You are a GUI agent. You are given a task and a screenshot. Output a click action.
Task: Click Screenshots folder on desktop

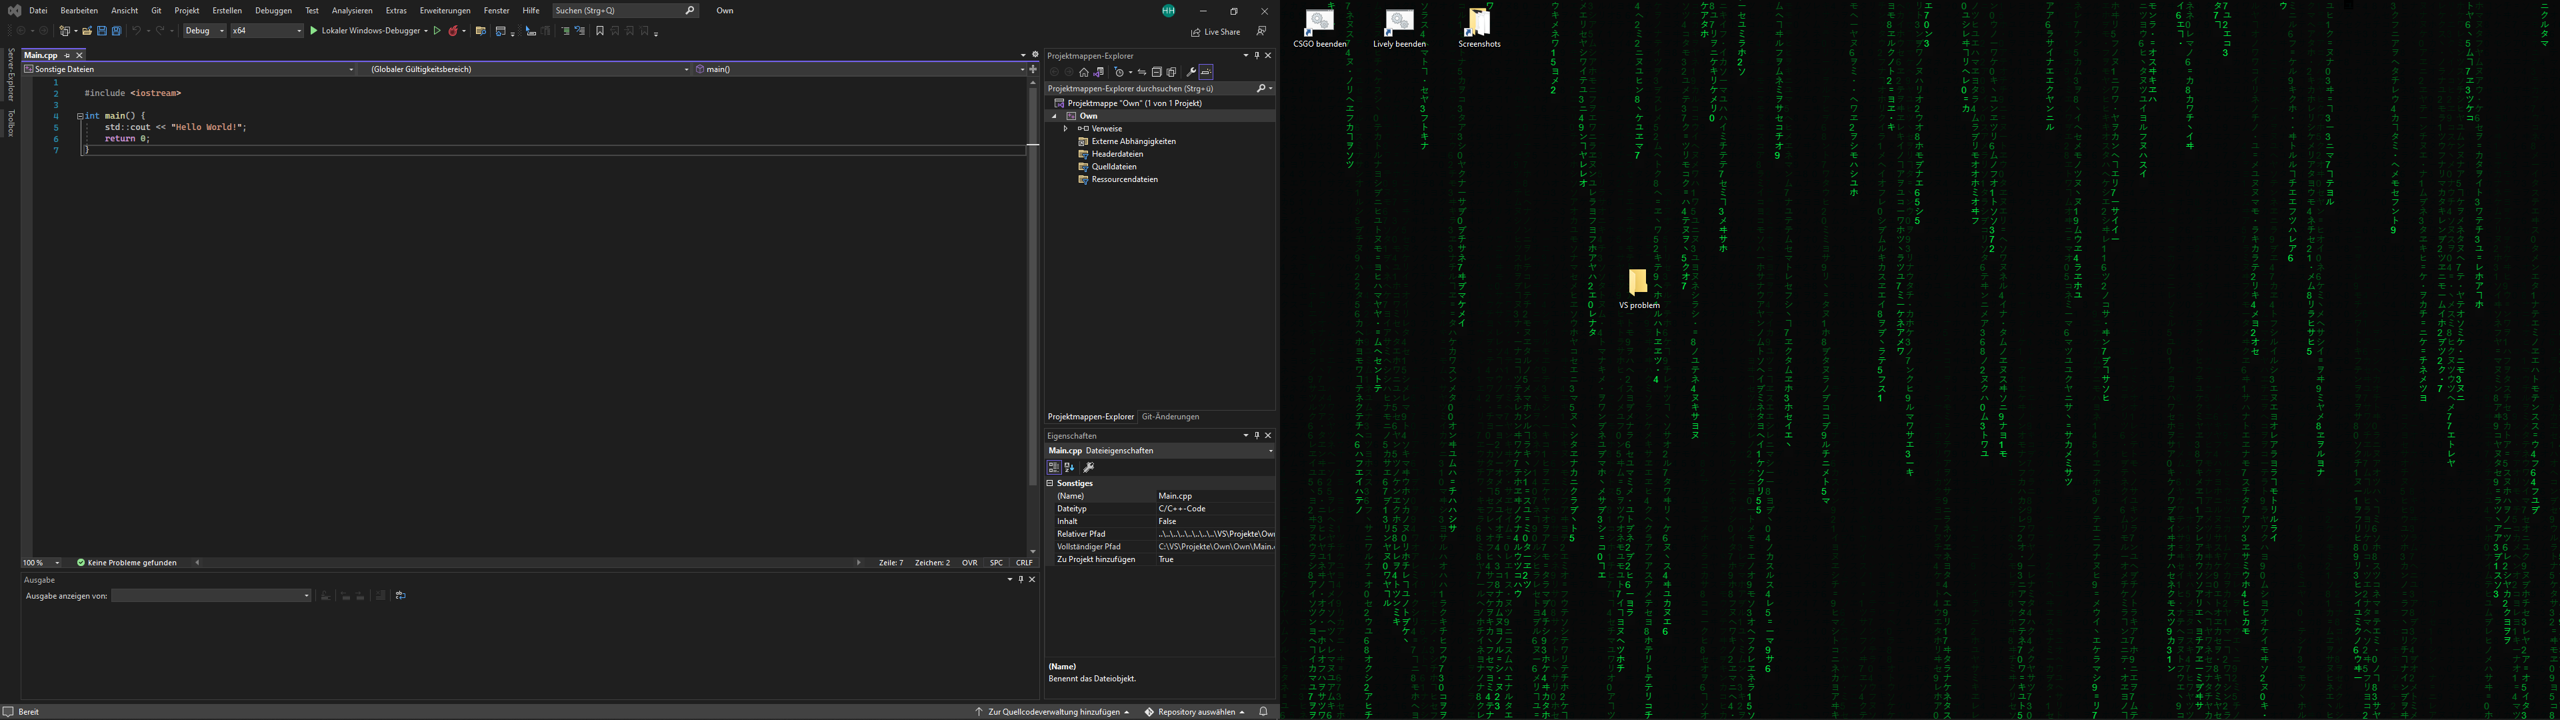pos(1479,28)
